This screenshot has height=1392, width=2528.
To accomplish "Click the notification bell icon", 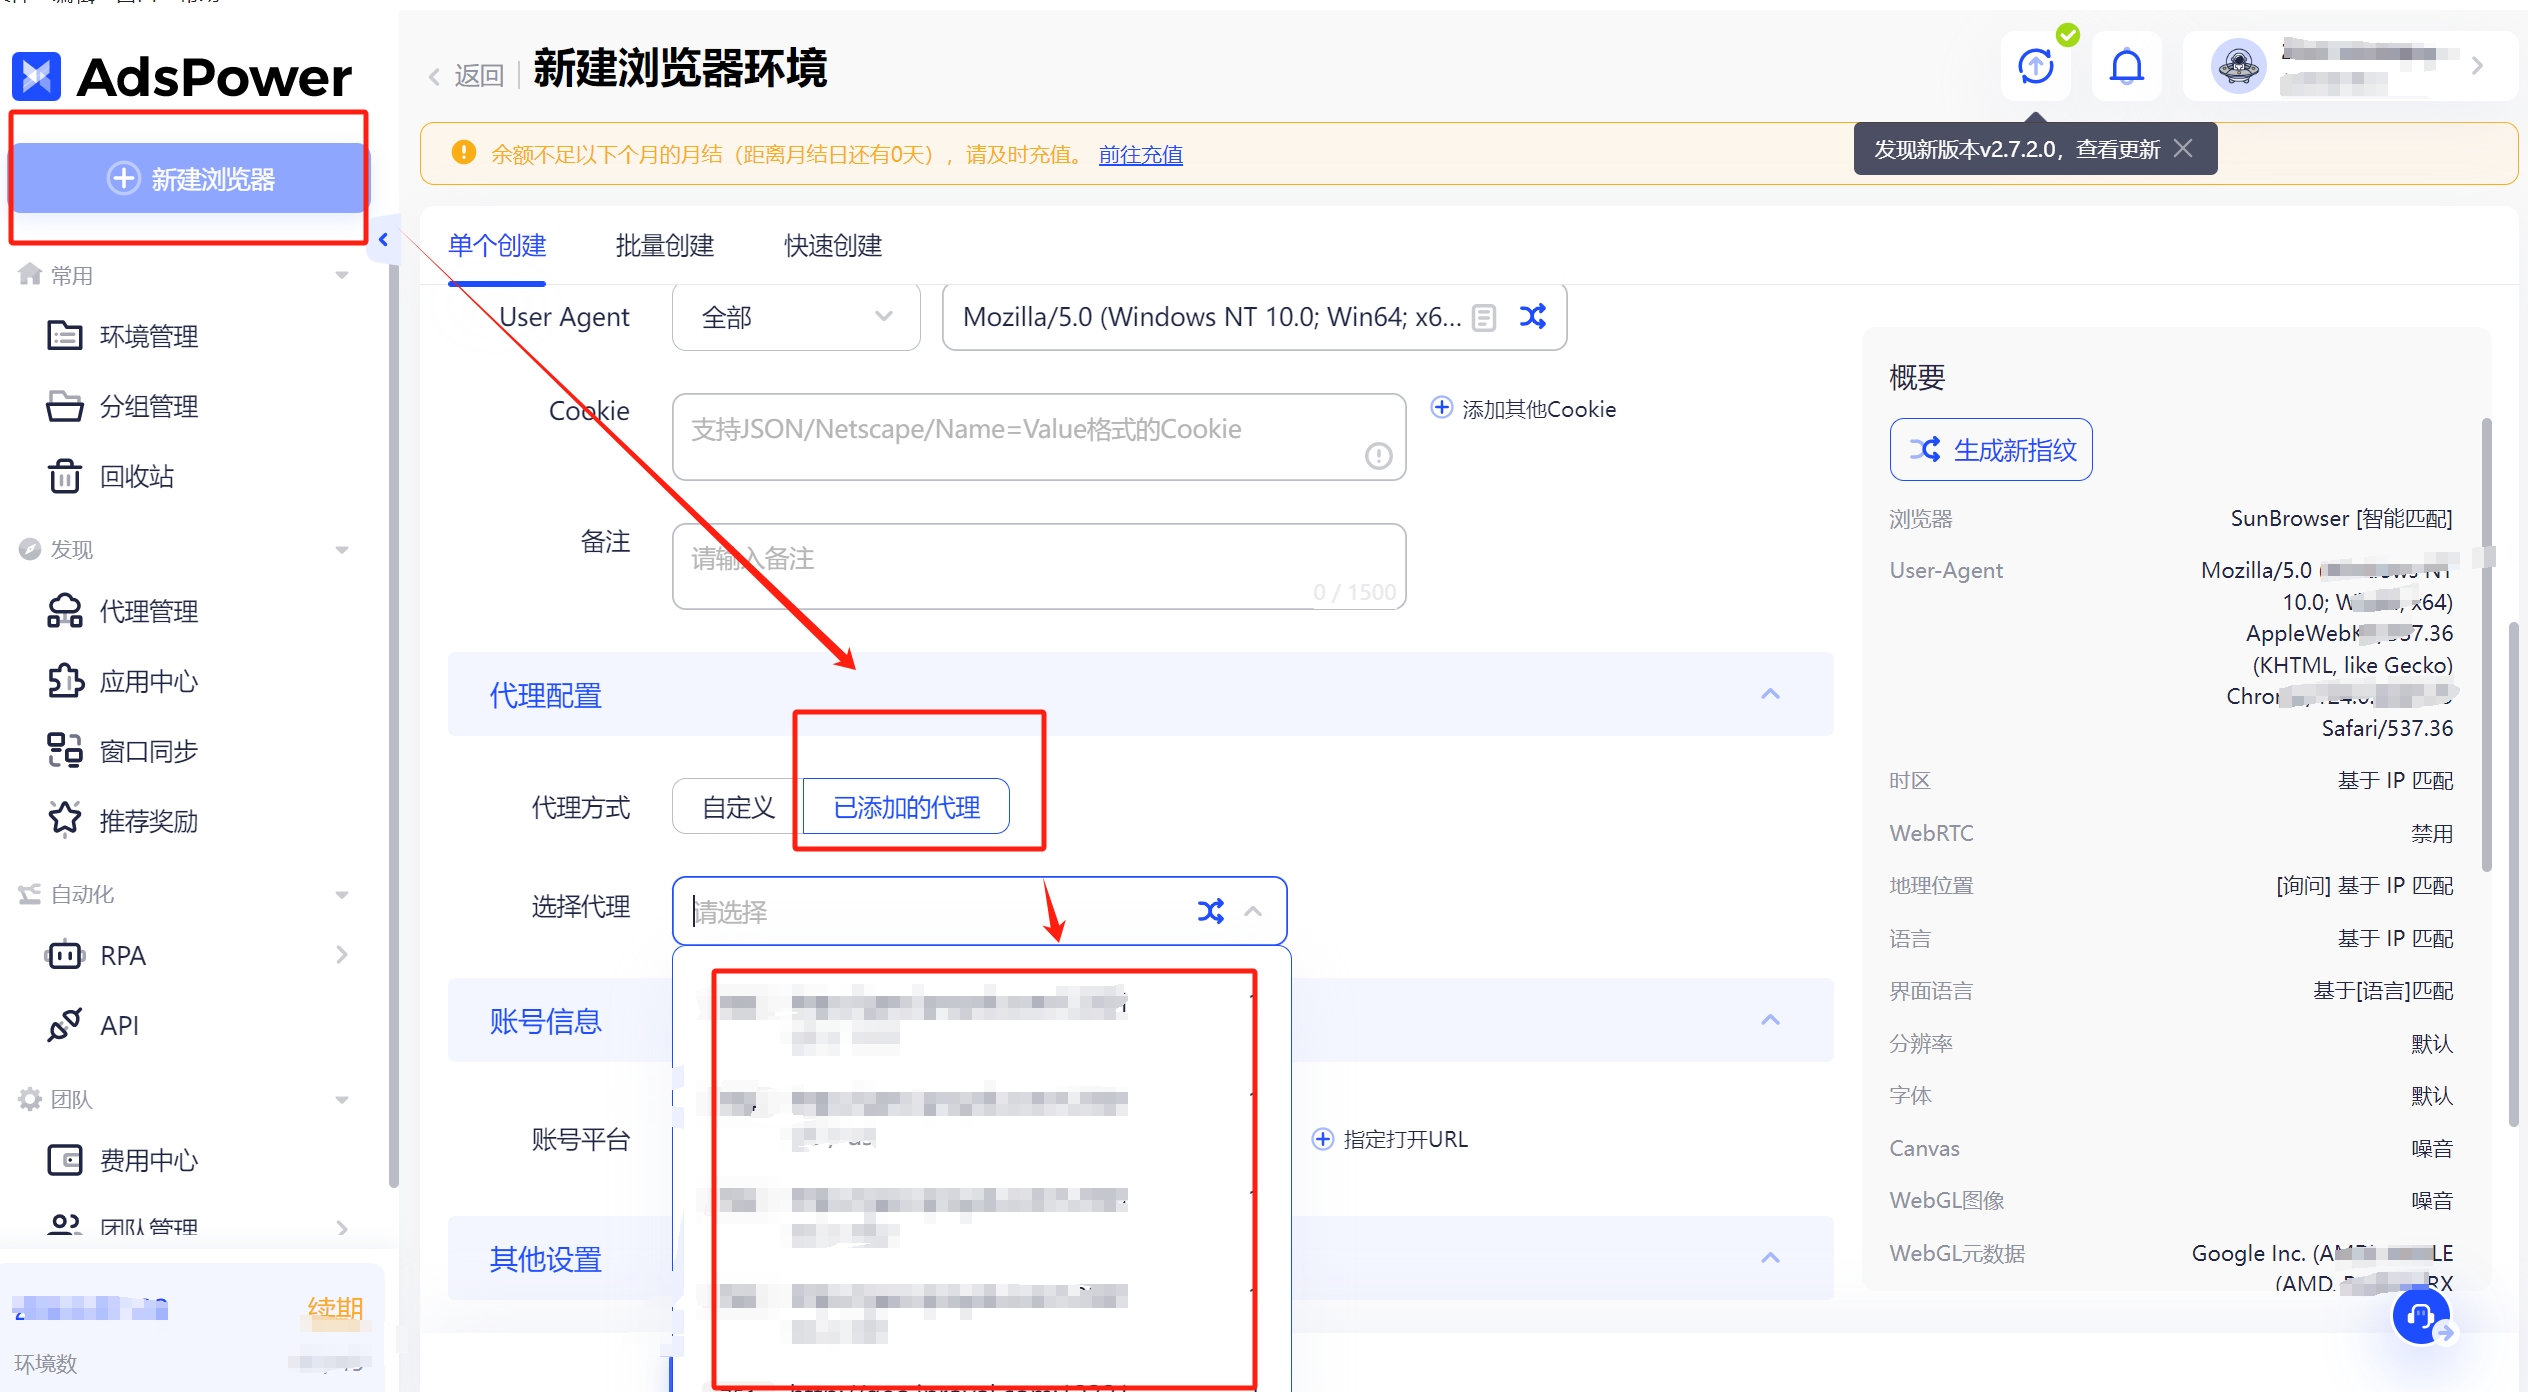I will click(2126, 67).
